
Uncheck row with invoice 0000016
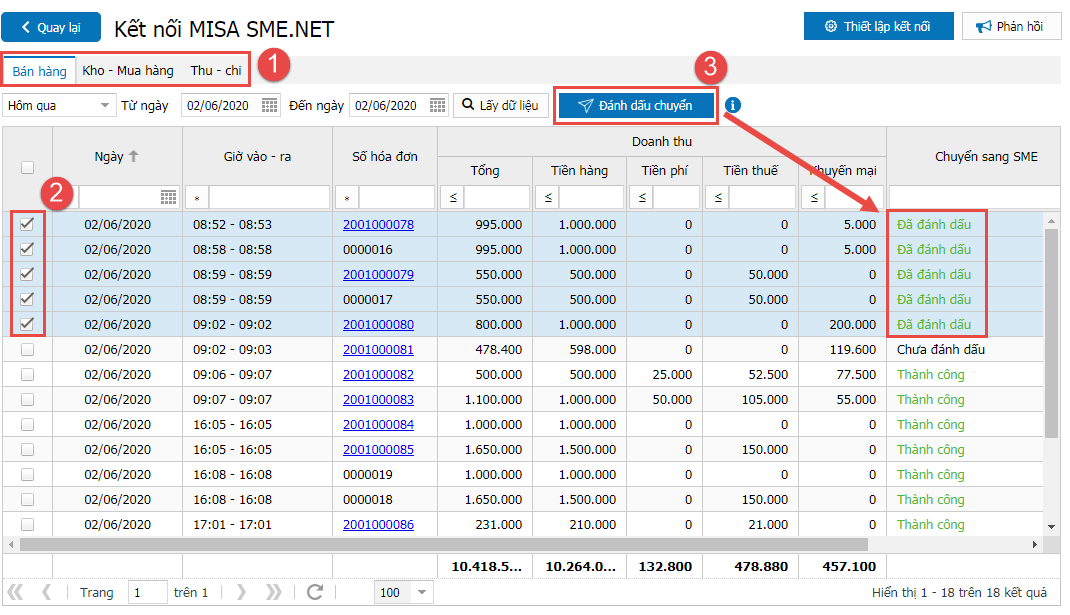click(x=27, y=249)
